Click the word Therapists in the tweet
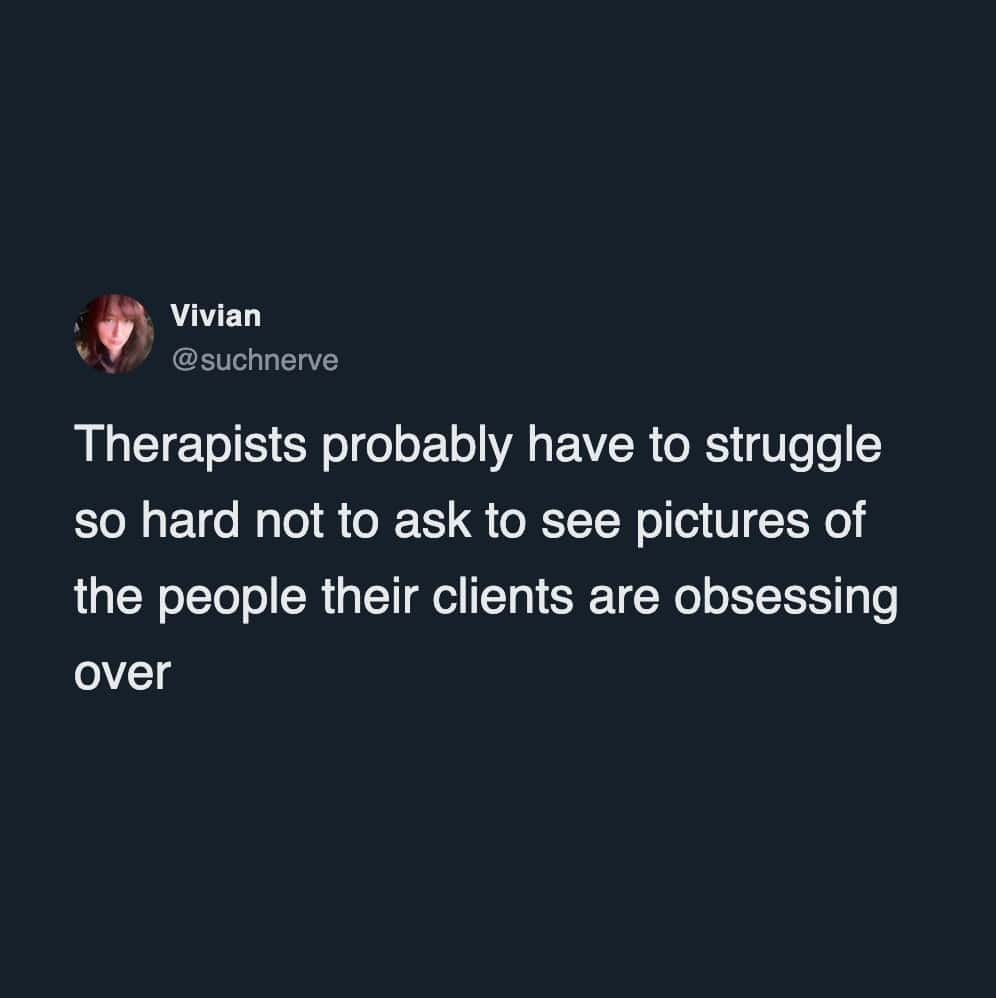 pos(190,446)
